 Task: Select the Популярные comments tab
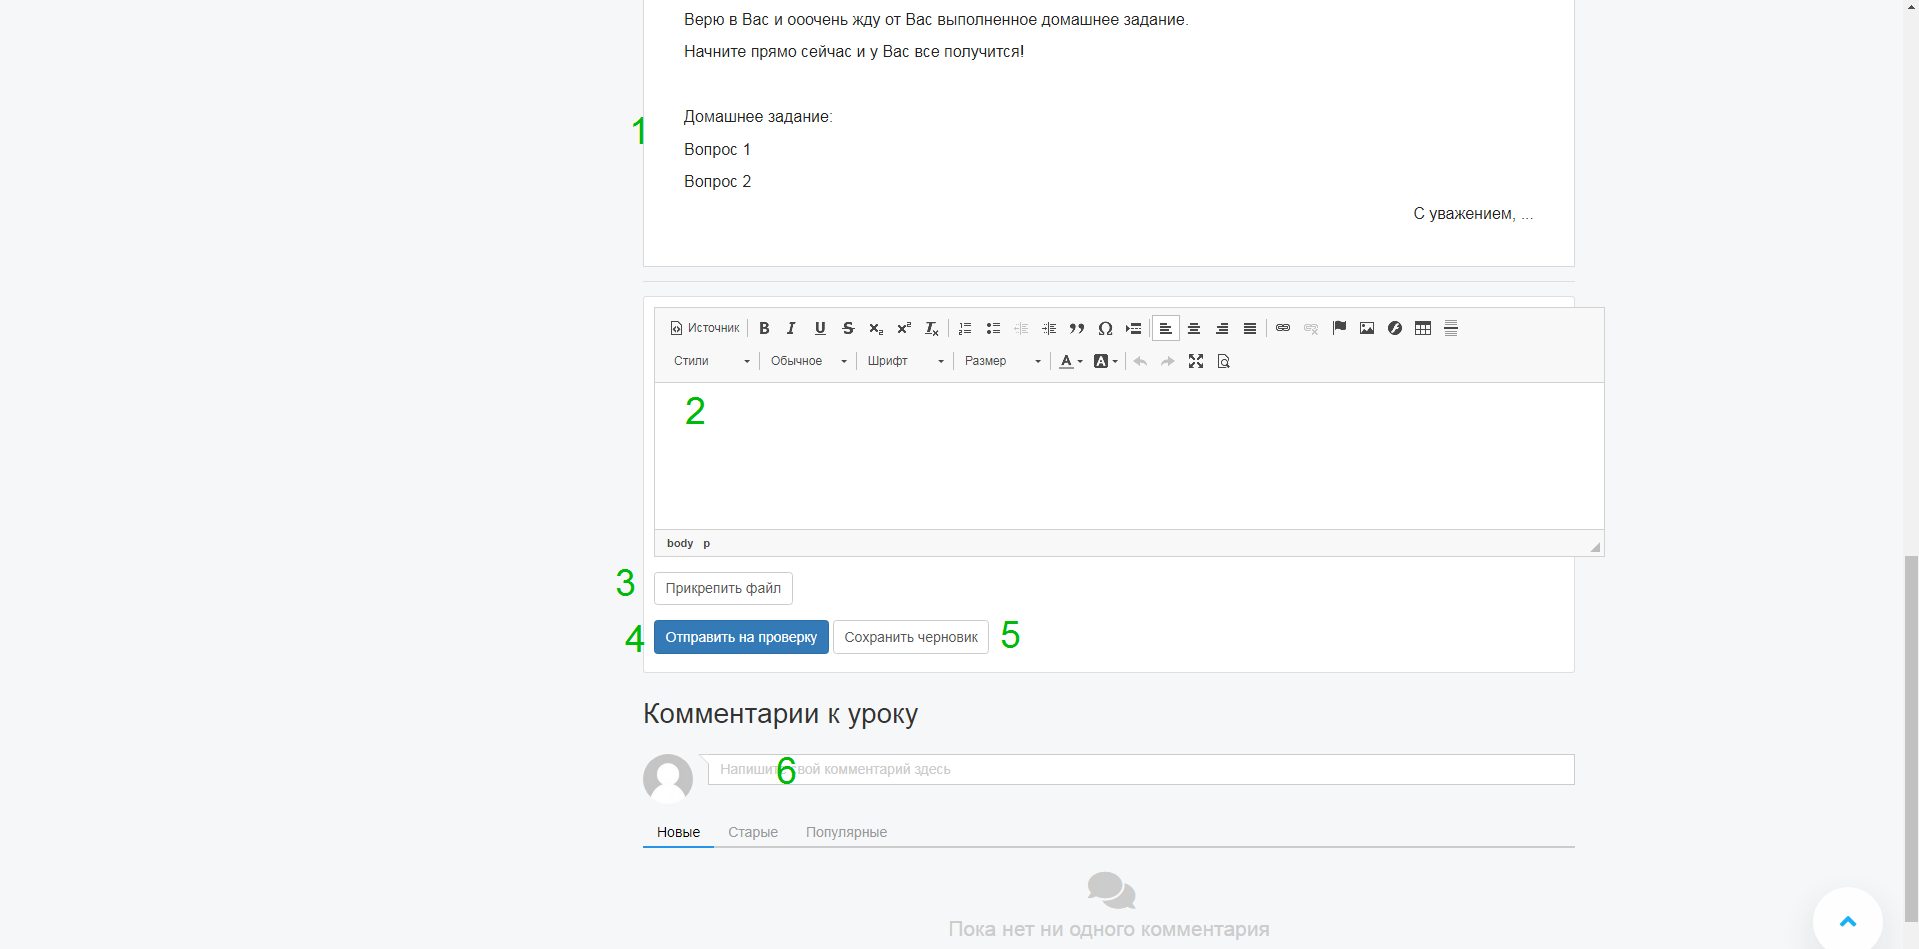tap(846, 832)
